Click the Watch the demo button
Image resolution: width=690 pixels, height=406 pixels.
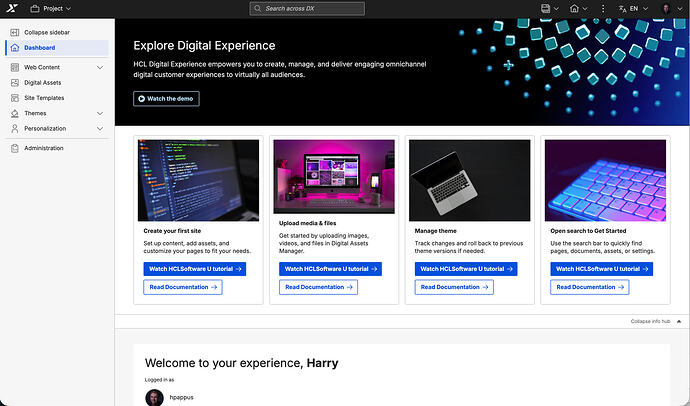(166, 99)
